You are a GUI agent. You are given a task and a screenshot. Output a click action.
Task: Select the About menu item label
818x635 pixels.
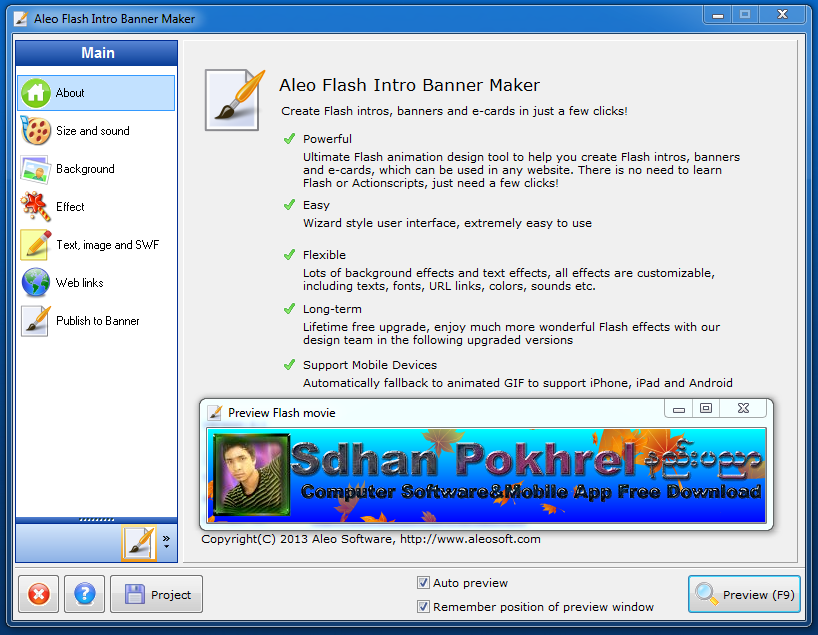coord(70,93)
